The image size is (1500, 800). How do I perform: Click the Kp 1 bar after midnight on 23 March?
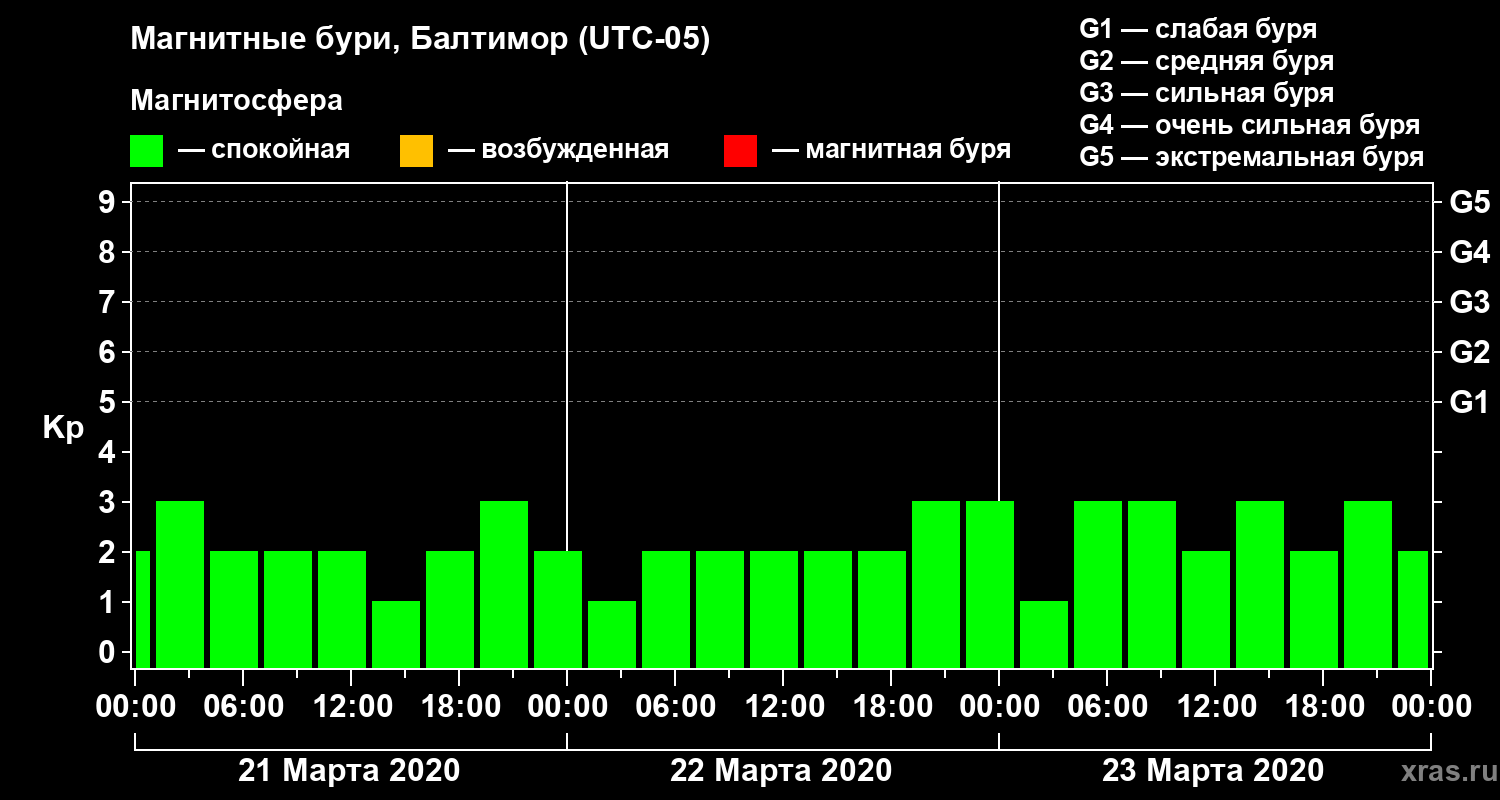point(1044,634)
